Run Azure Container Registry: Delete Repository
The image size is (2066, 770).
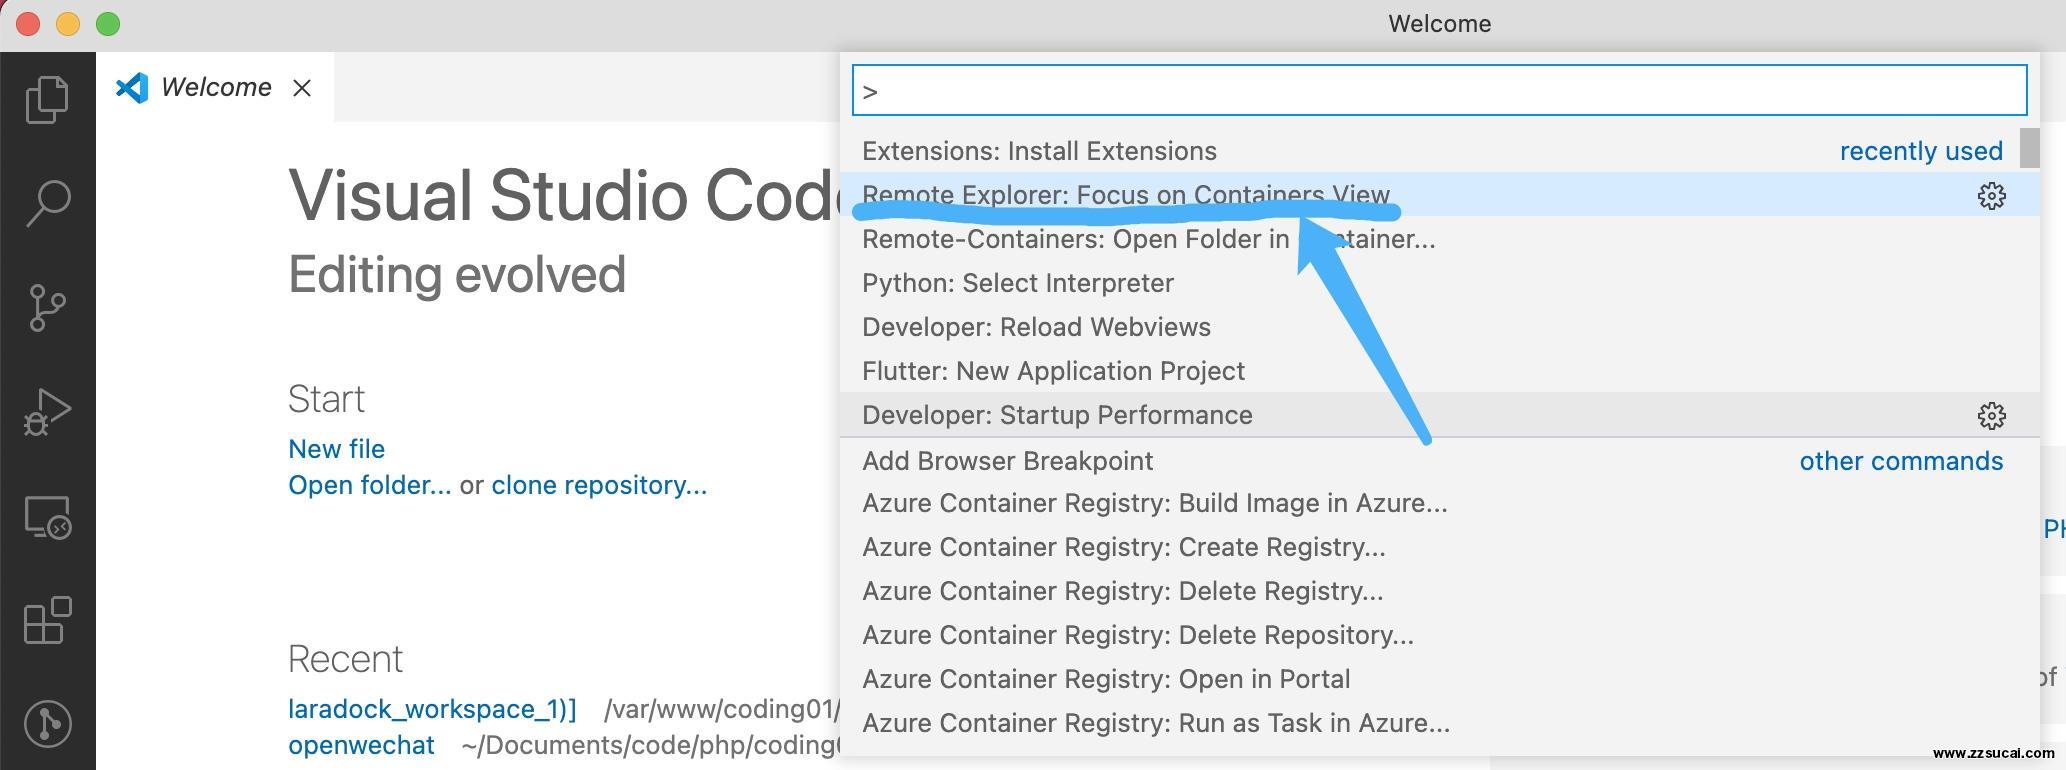(1439, 635)
